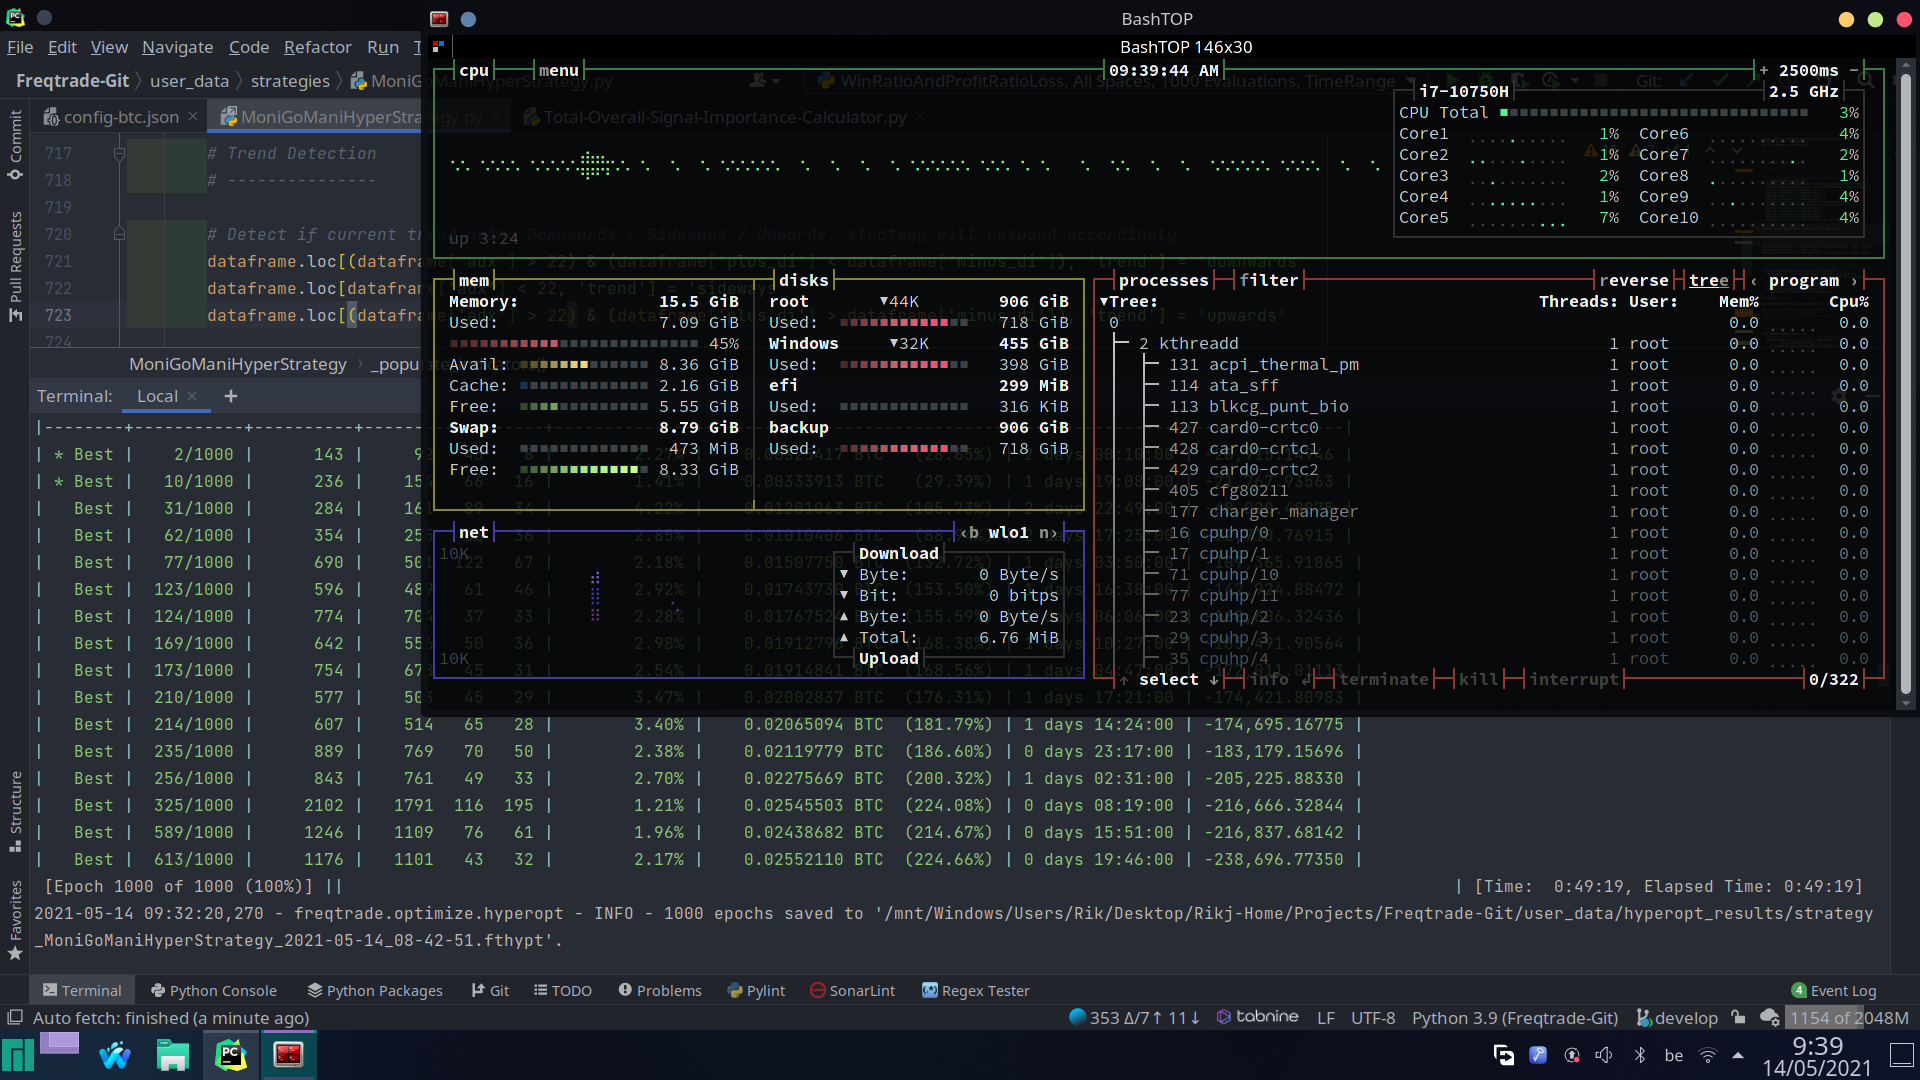The width and height of the screenshot is (1920, 1080).
Task: Mute the volume via the speaker tray icon
Action: point(1605,1055)
